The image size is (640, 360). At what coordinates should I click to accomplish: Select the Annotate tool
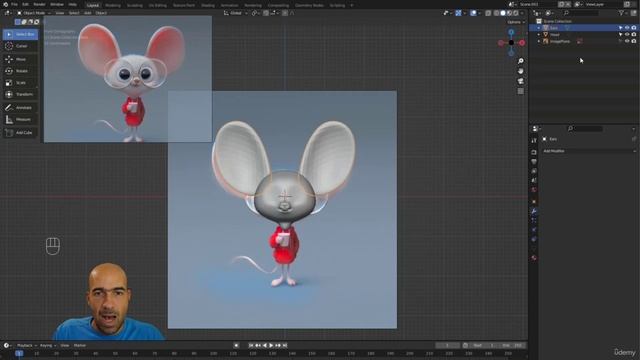(20, 108)
